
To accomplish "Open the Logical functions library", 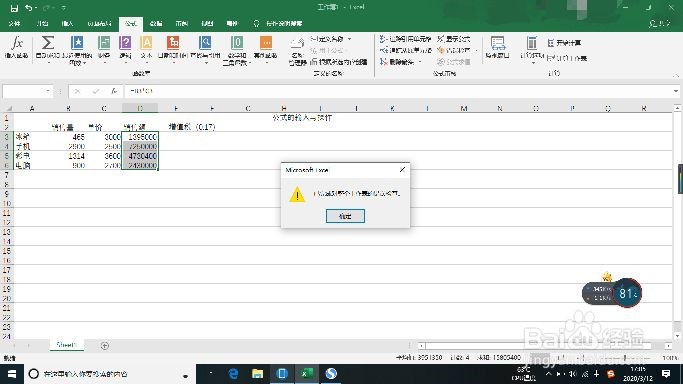I will (x=125, y=47).
